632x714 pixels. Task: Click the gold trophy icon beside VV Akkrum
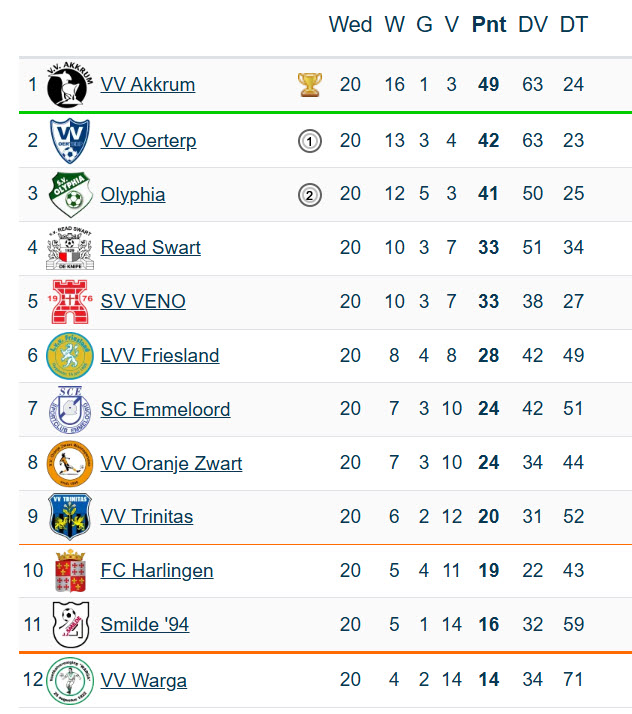(310, 84)
